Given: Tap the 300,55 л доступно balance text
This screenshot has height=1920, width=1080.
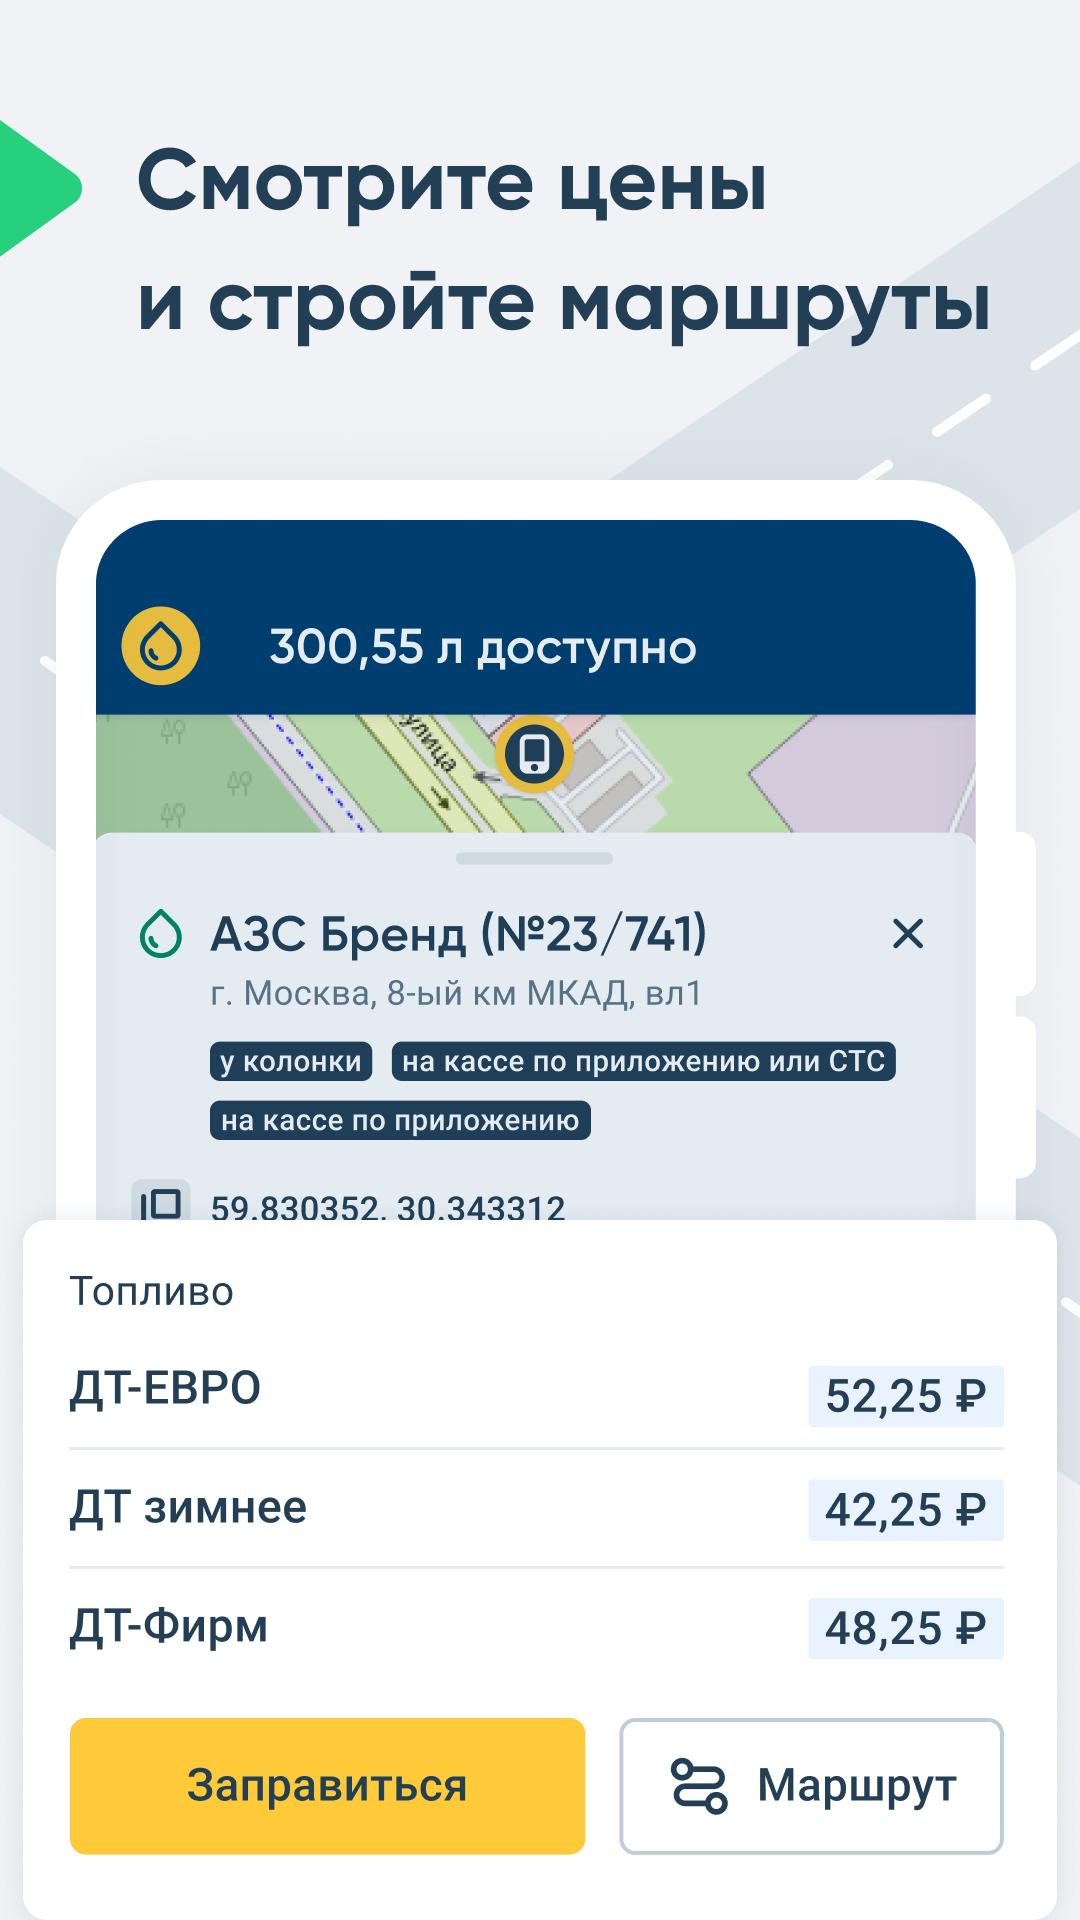Looking at the screenshot, I should point(483,647).
